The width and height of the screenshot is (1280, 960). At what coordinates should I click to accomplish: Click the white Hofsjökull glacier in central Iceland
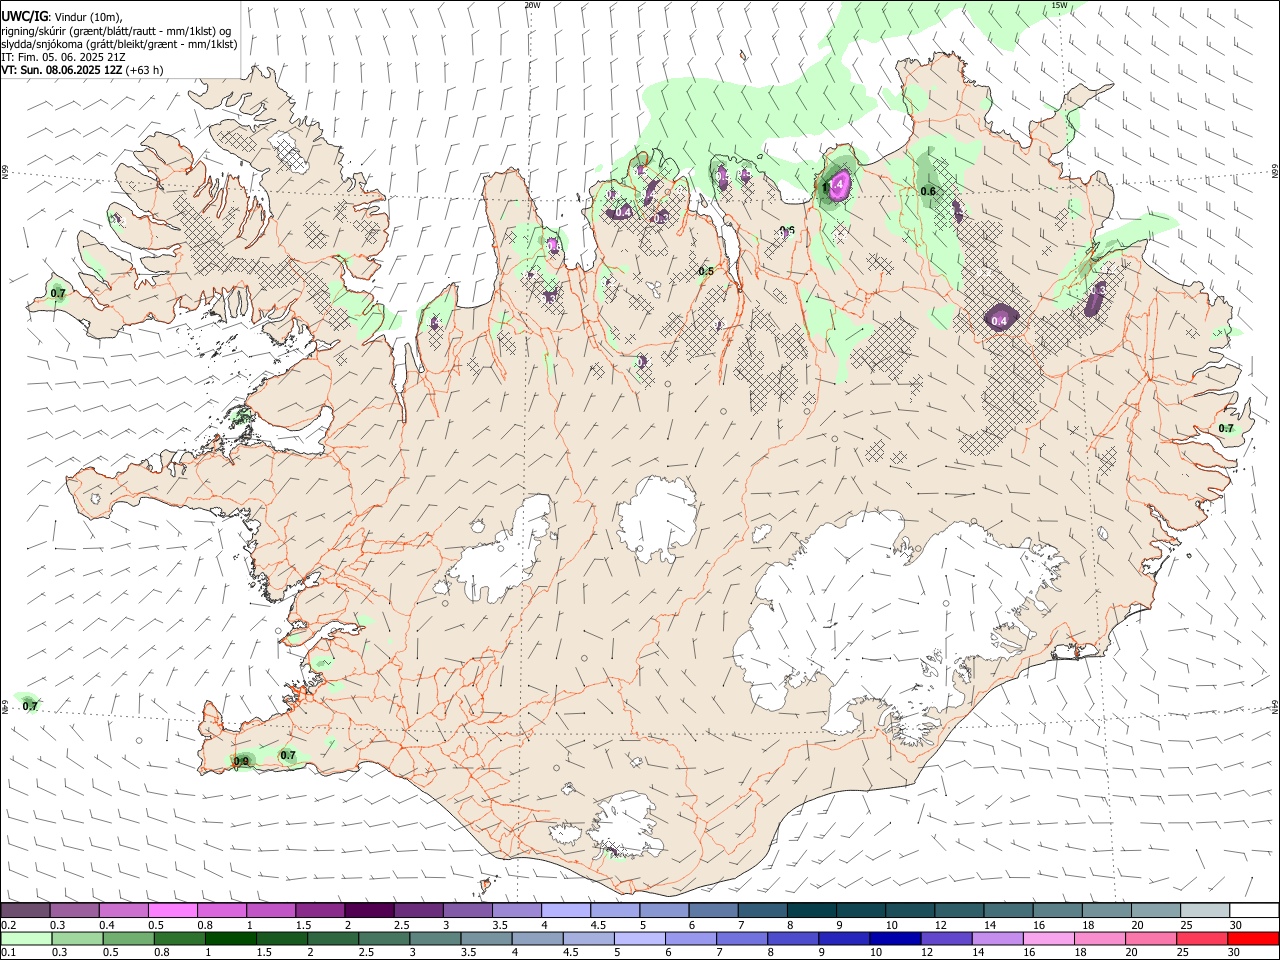coord(657,518)
